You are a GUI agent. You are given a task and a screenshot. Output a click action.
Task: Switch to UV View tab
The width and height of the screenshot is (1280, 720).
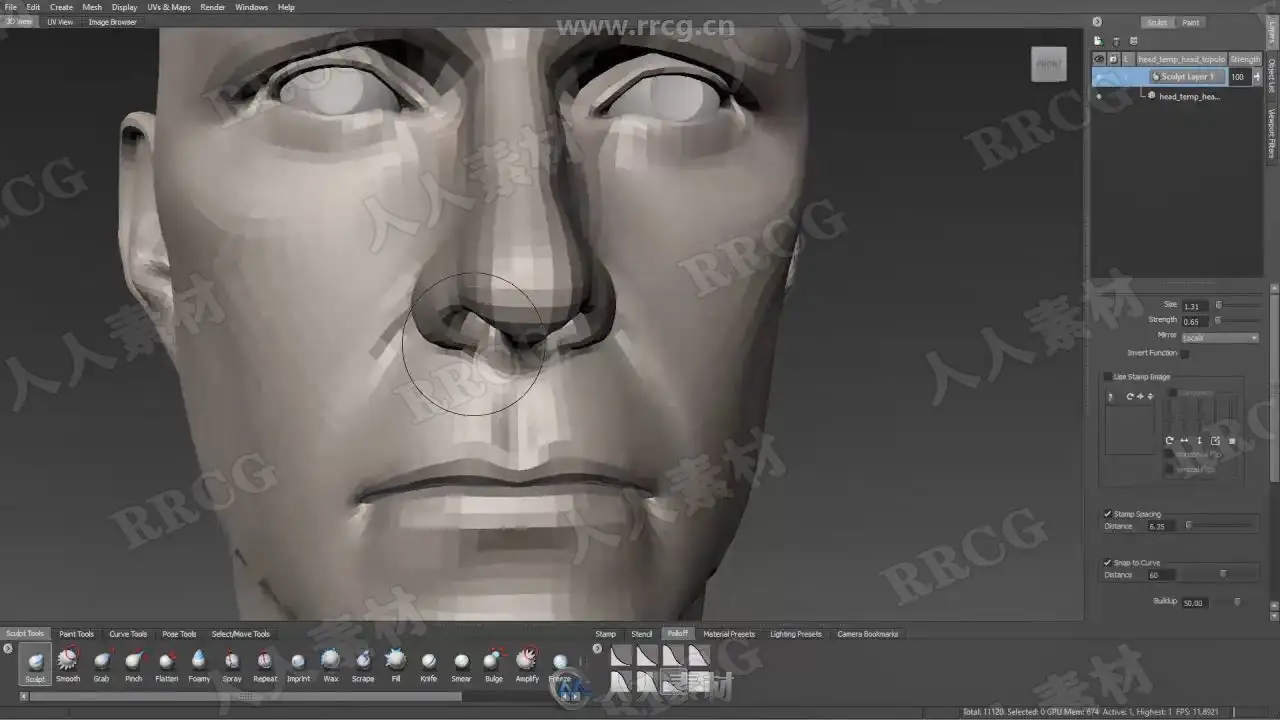tap(60, 21)
